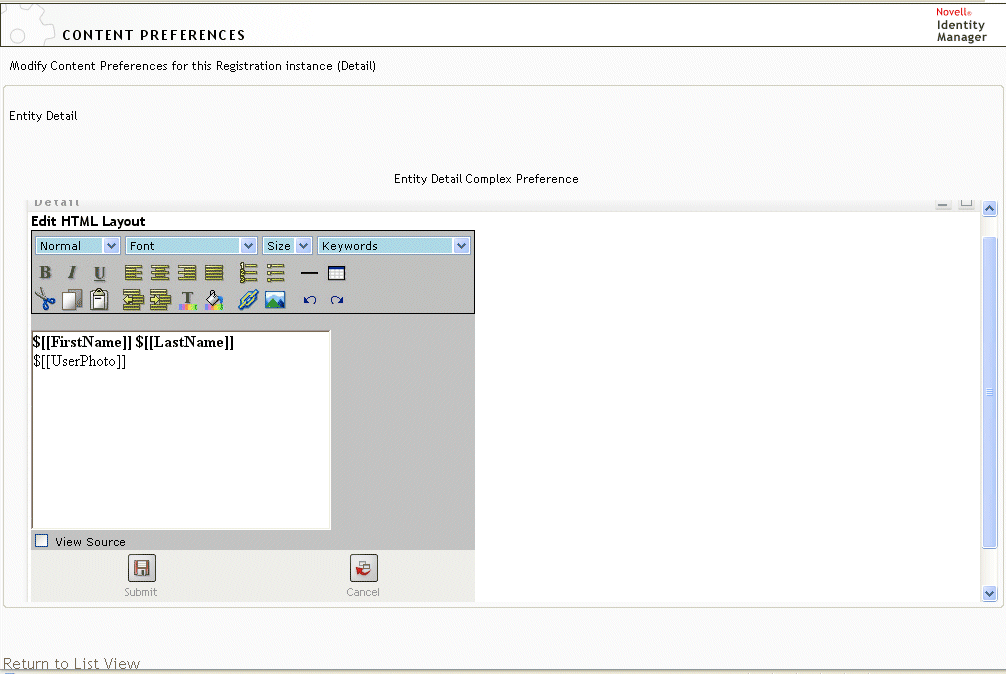Insert a hyperlink

click(248, 299)
